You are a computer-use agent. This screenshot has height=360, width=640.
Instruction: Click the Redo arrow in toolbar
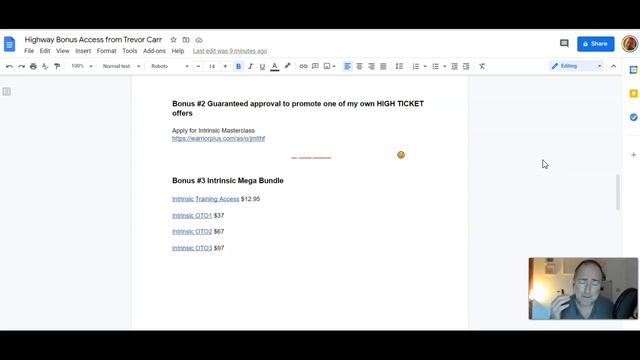[21, 66]
